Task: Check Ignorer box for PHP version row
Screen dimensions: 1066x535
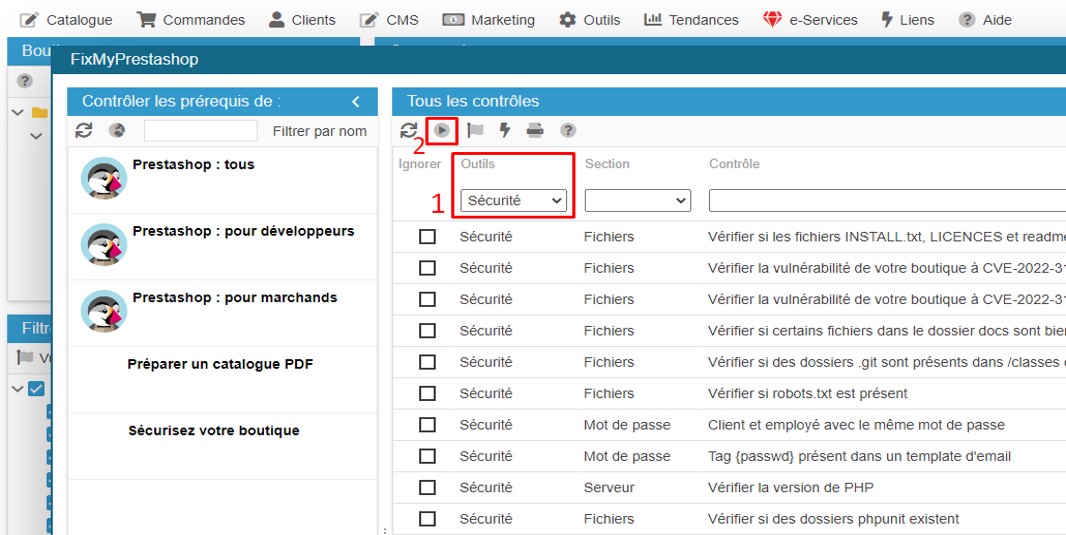Action: [x=428, y=487]
